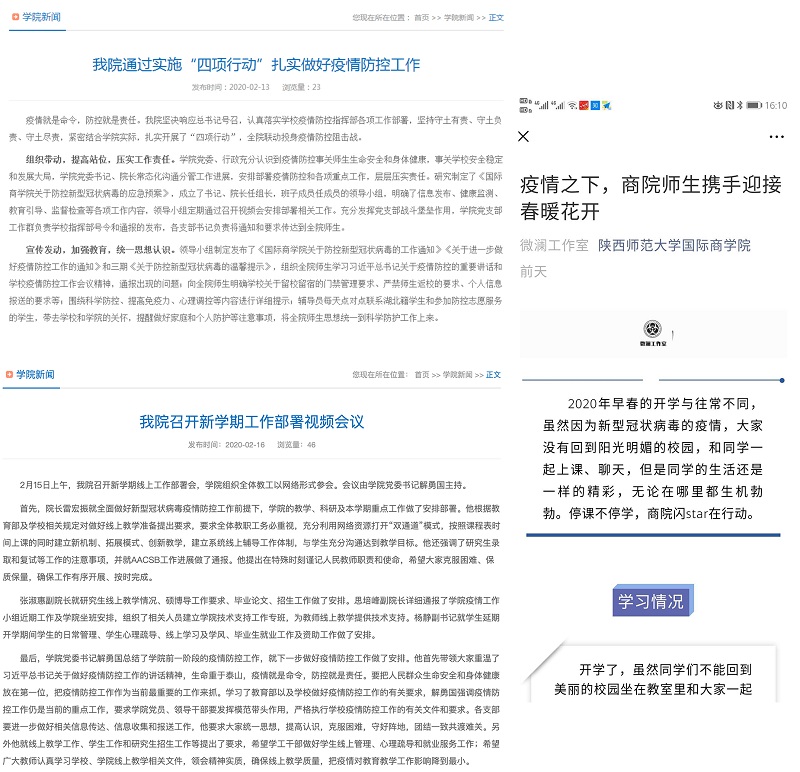Screen dimensions: 800x772
Task: Open the 陕西师范大学国际商学院 account link
Action: coord(674,244)
